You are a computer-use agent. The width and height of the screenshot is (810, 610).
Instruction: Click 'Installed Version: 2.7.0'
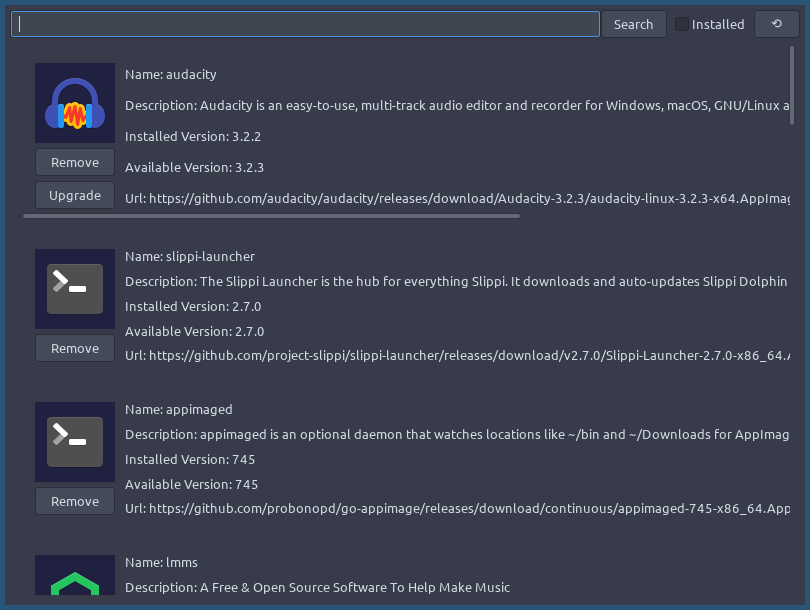[x=193, y=306]
